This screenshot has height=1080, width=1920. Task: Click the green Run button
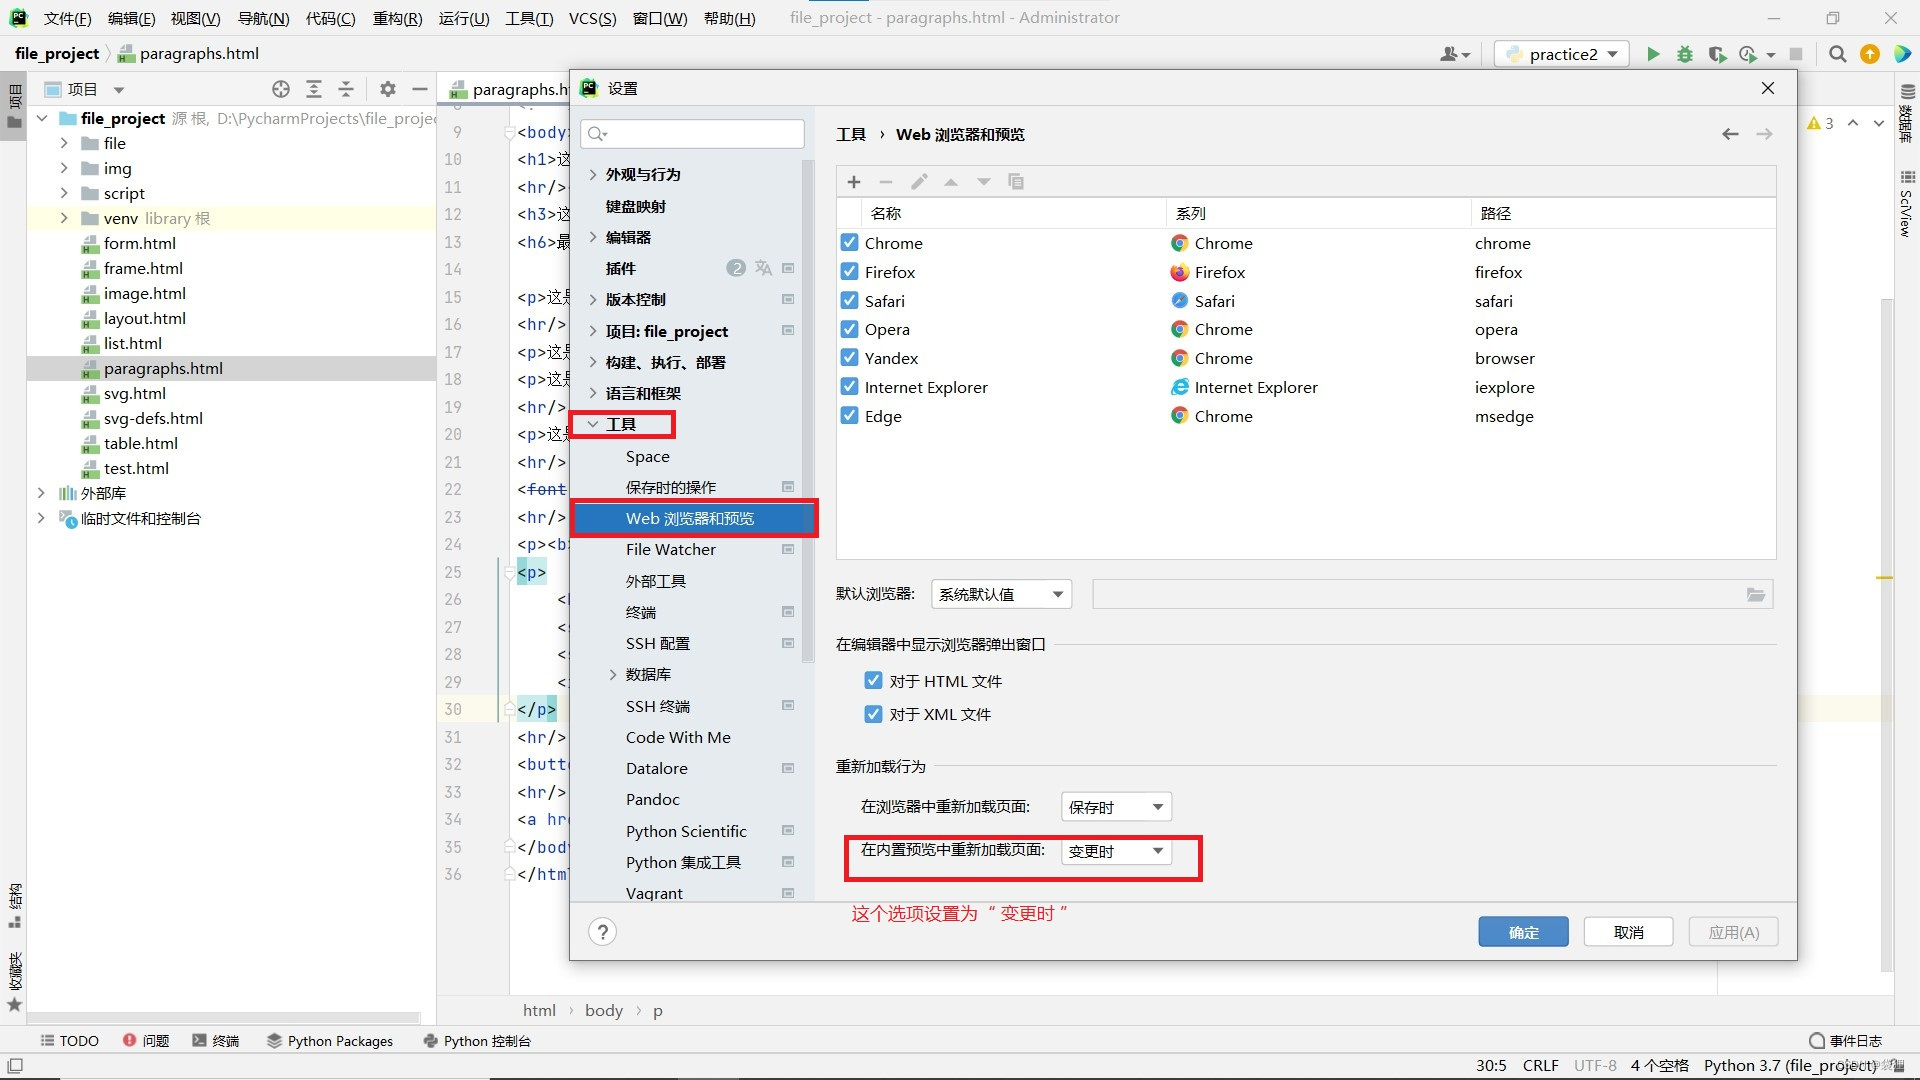coord(1653,54)
